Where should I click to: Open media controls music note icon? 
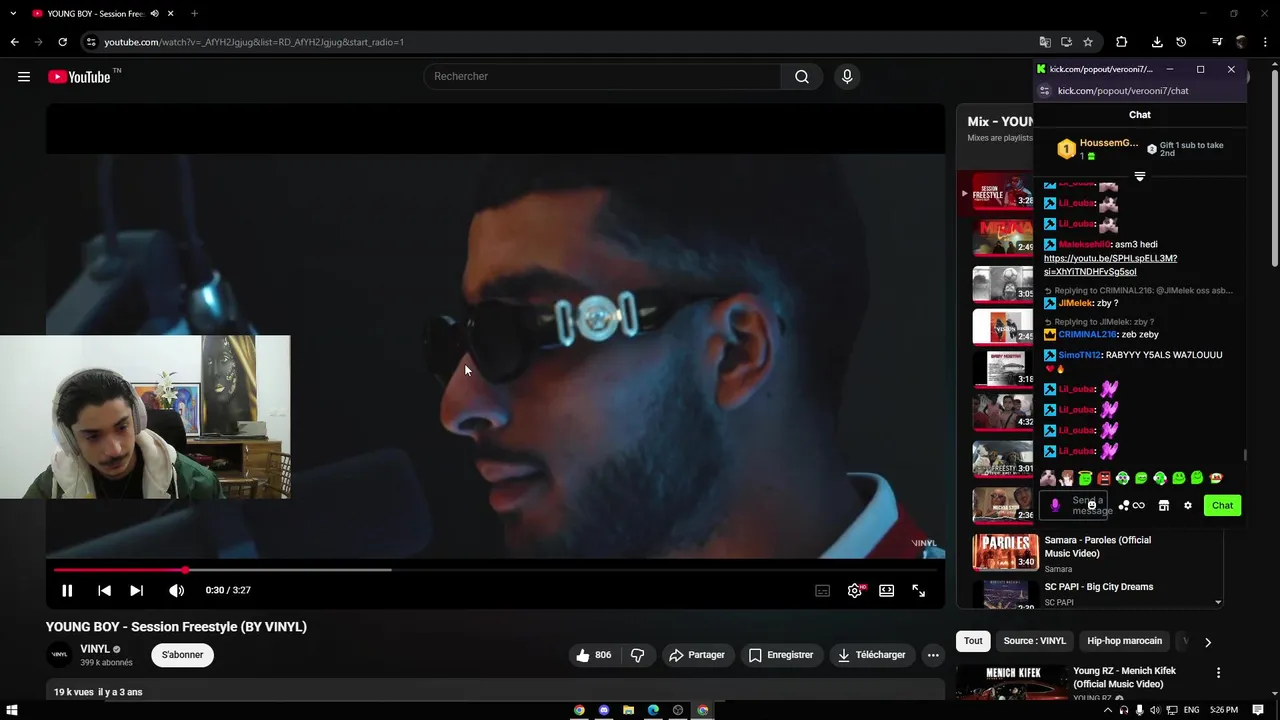tap(1217, 42)
